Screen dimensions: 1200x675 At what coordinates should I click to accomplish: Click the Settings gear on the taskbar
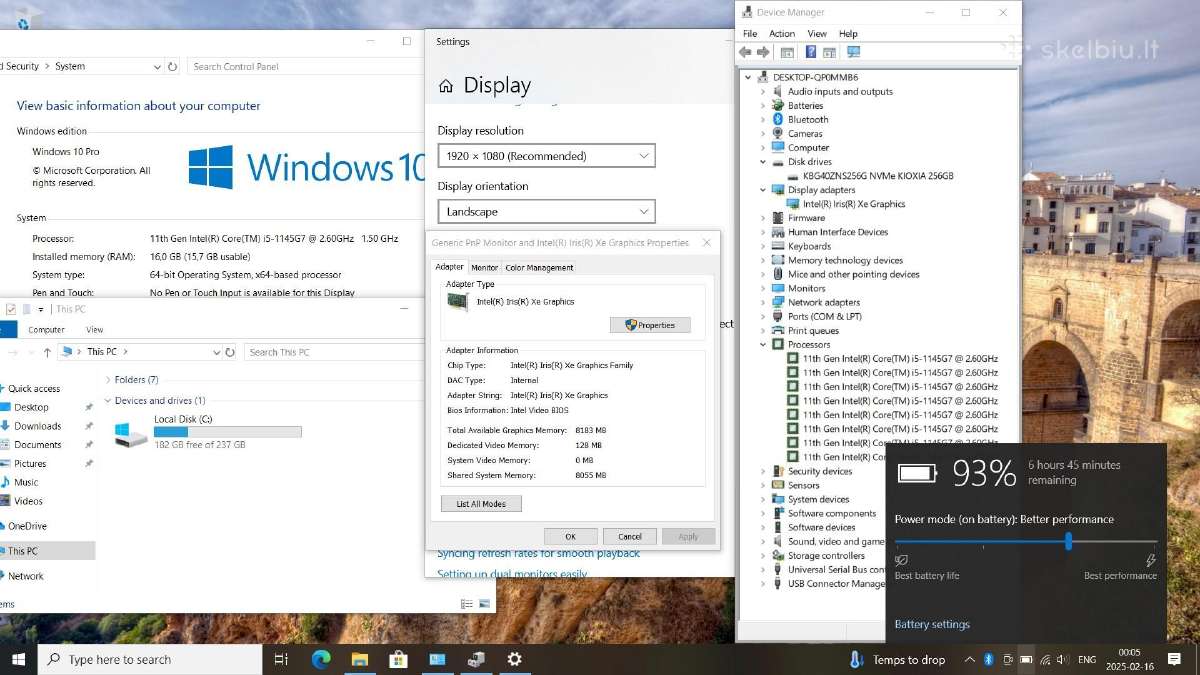pyautogui.click(x=514, y=659)
